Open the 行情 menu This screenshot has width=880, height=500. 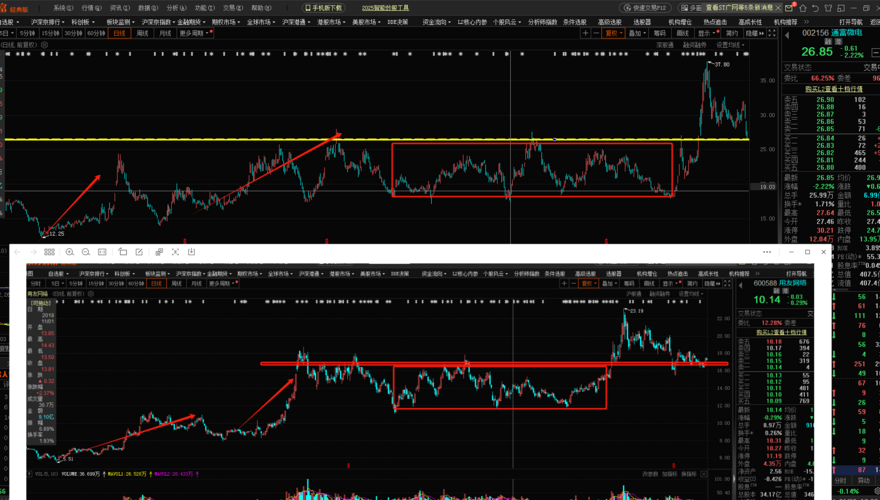[x=91, y=8]
